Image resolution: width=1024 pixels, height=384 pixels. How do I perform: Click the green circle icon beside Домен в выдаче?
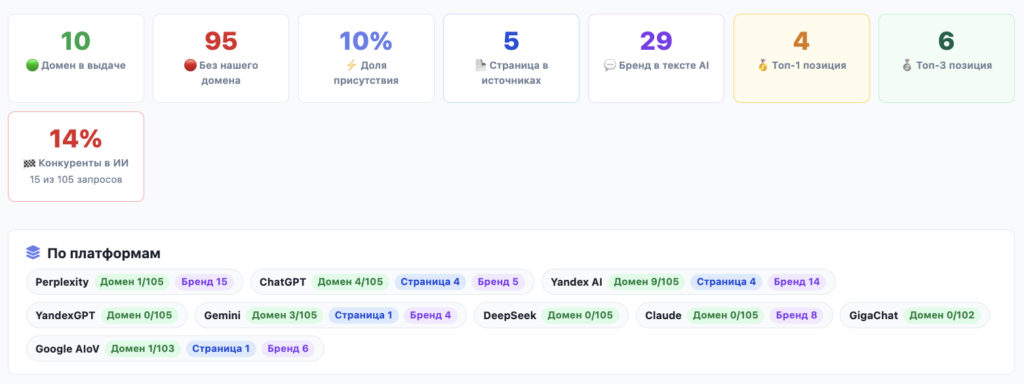(33, 65)
